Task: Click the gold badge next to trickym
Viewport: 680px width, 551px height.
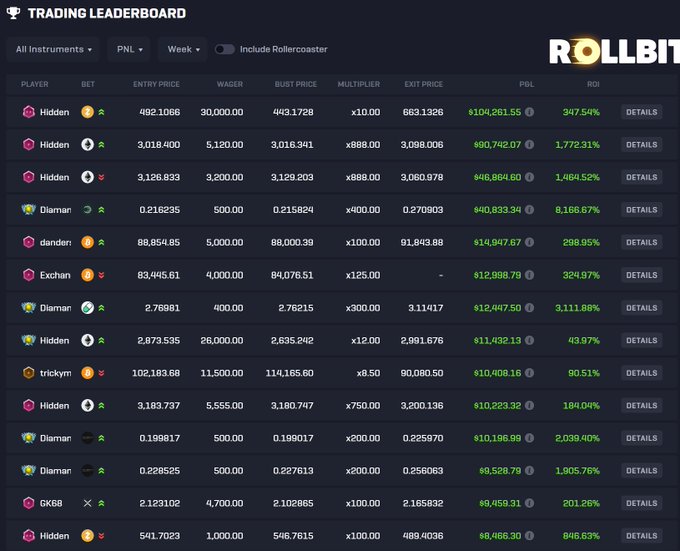Action: pos(29,373)
